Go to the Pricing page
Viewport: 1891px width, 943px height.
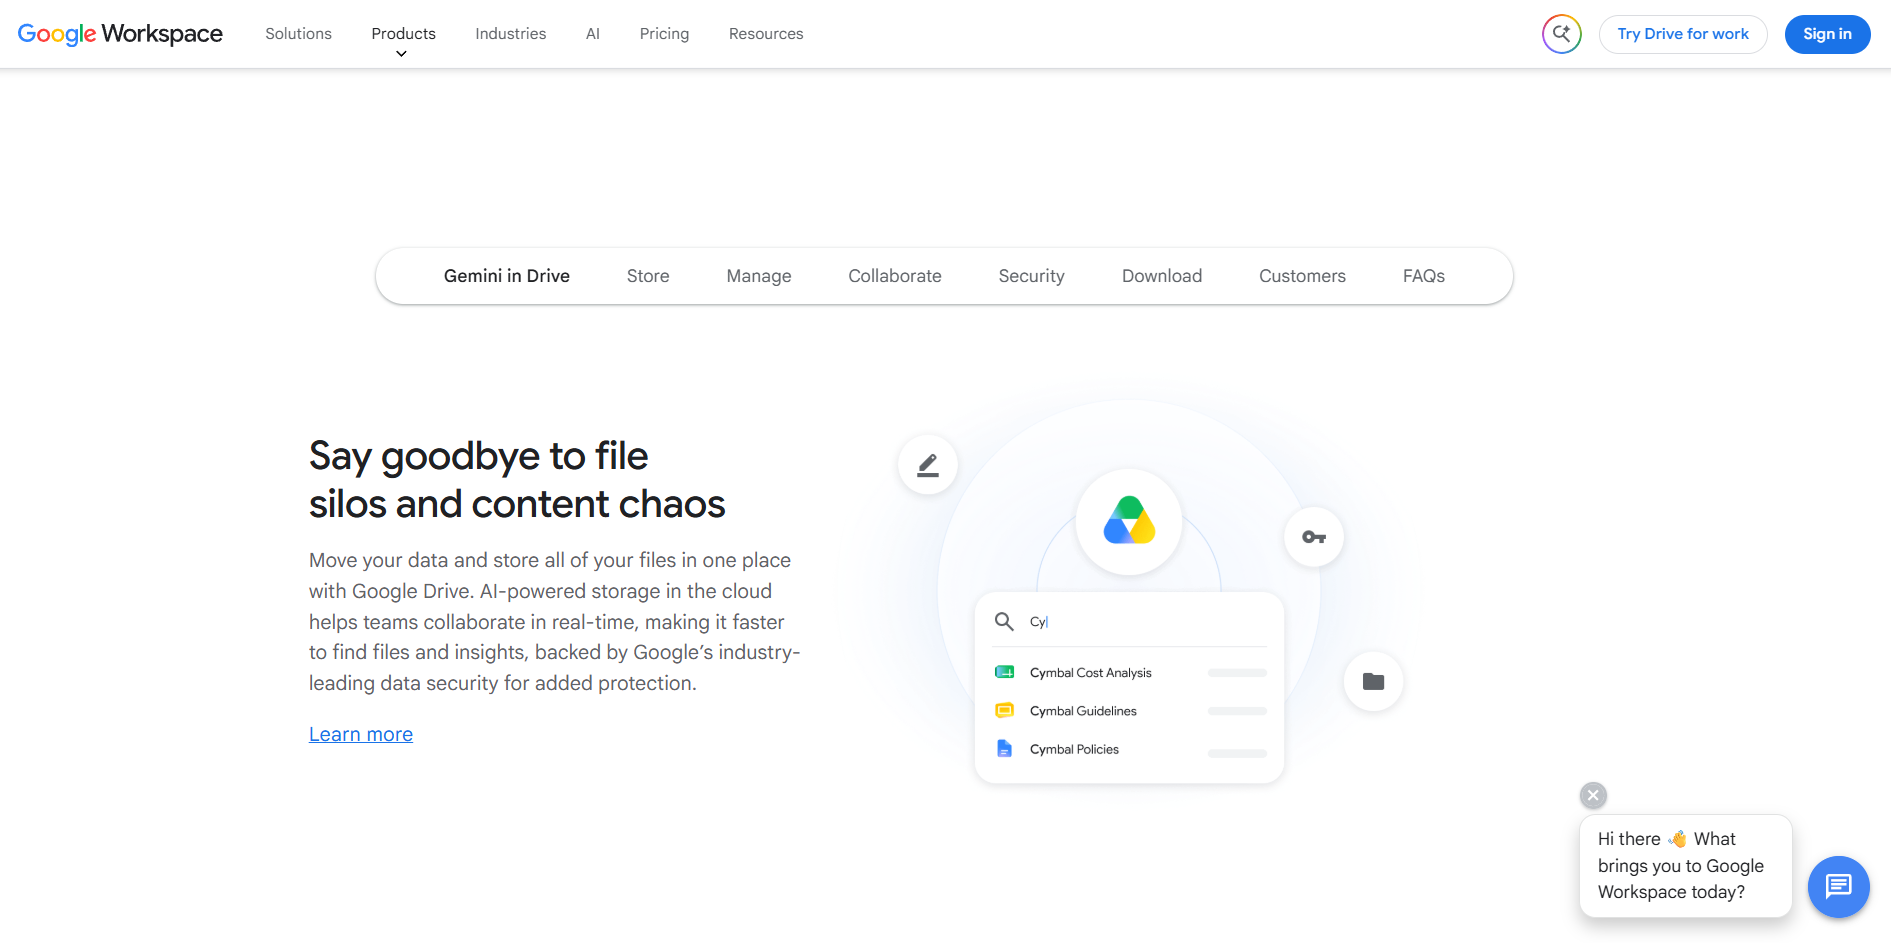[x=664, y=34]
